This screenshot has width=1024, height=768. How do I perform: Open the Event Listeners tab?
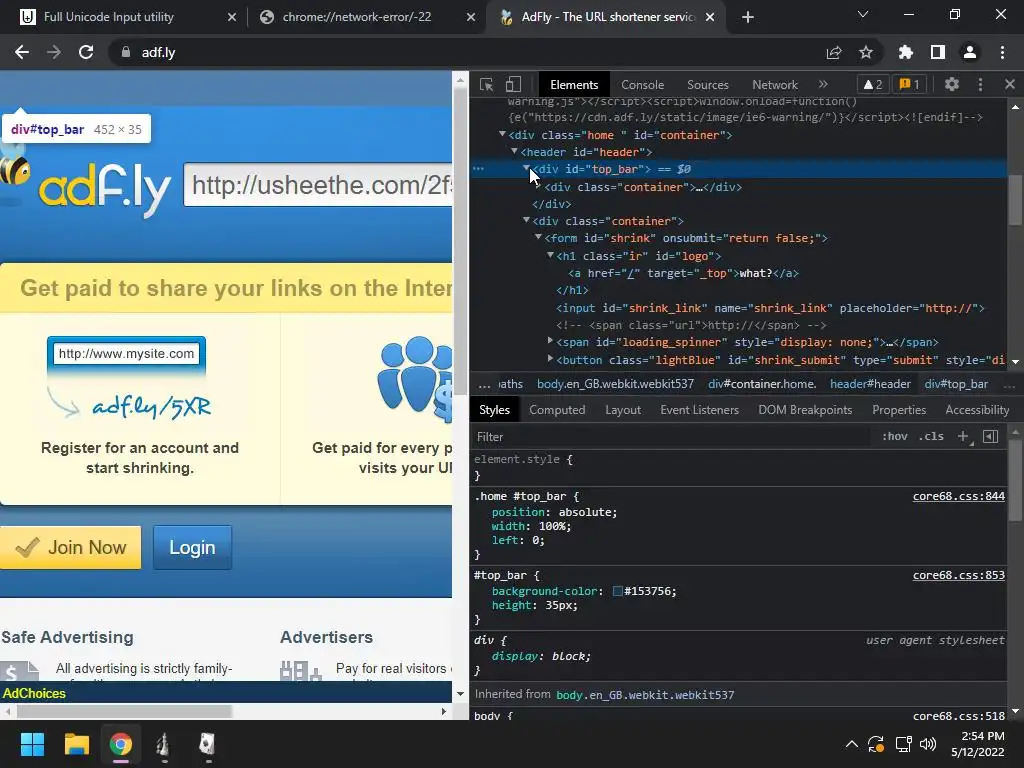tap(699, 410)
